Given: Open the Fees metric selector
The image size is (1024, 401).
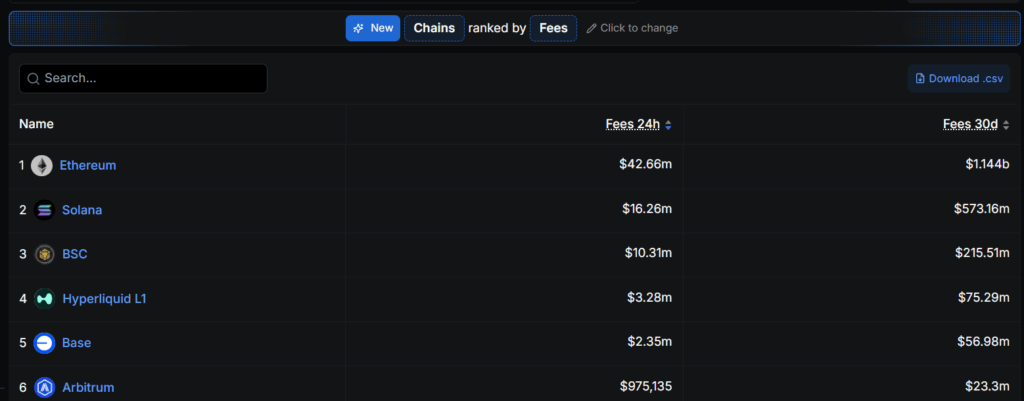Looking at the screenshot, I should tap(553, 28).
